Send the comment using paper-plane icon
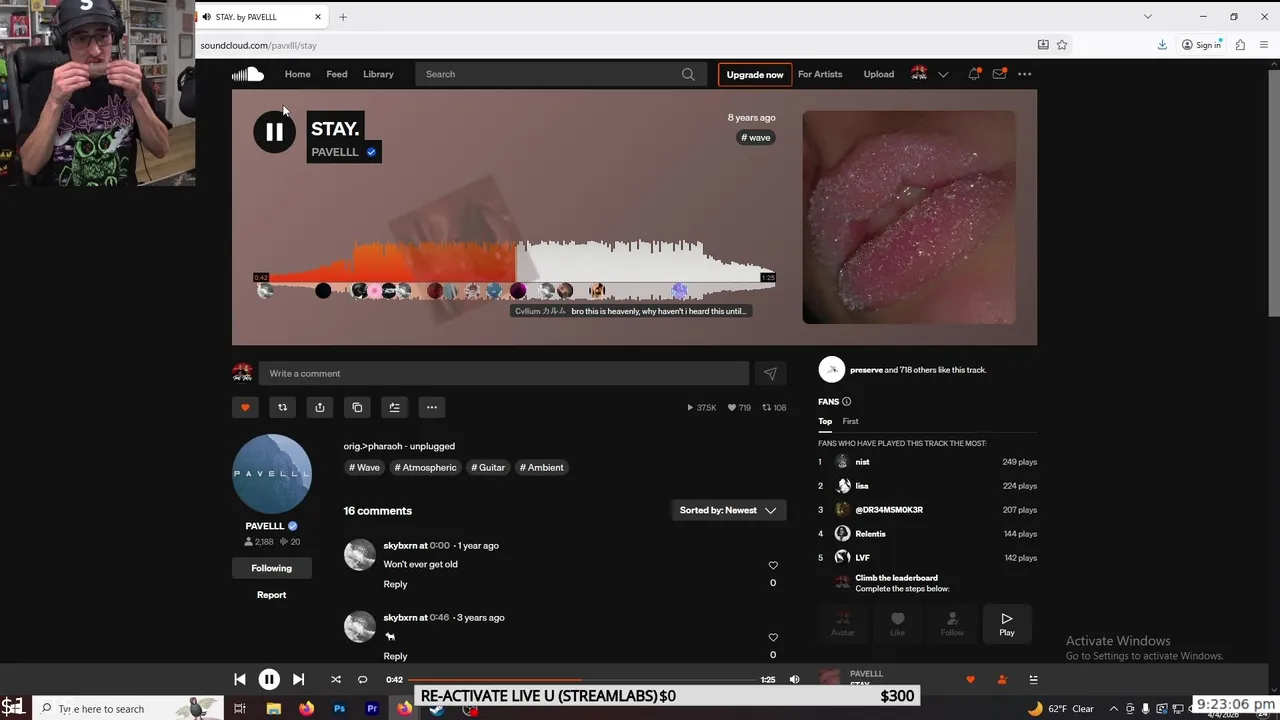 pos(770,374)
